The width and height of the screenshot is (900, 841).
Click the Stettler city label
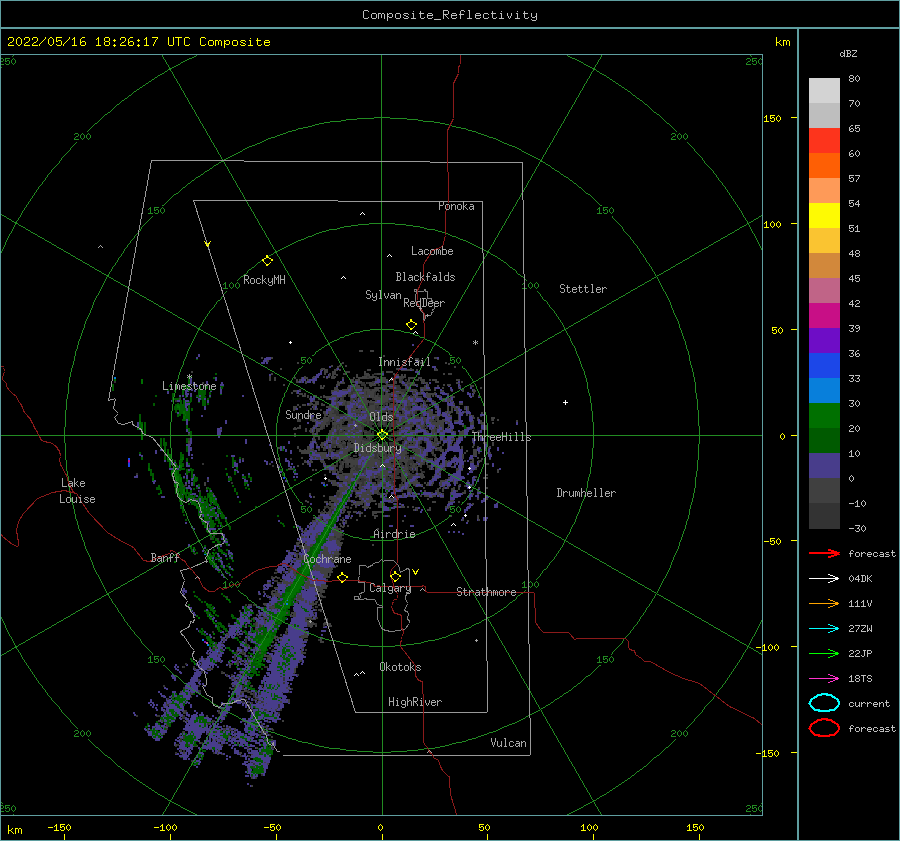point(583,289)
